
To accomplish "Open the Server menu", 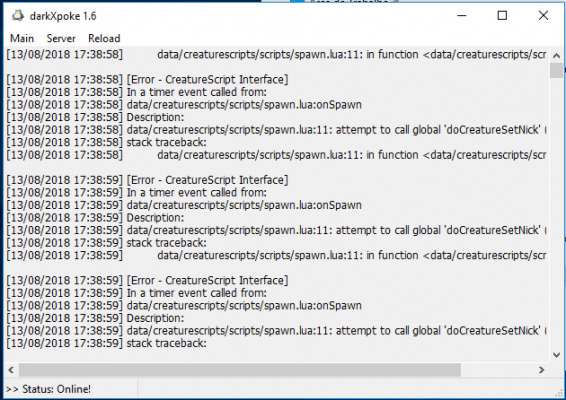I will pos(61,38).
